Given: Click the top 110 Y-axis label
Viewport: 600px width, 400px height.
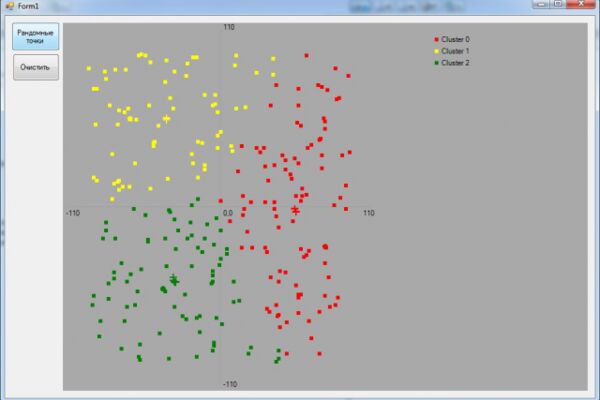Looking at the screenshot, I should (x=229, y=27).
